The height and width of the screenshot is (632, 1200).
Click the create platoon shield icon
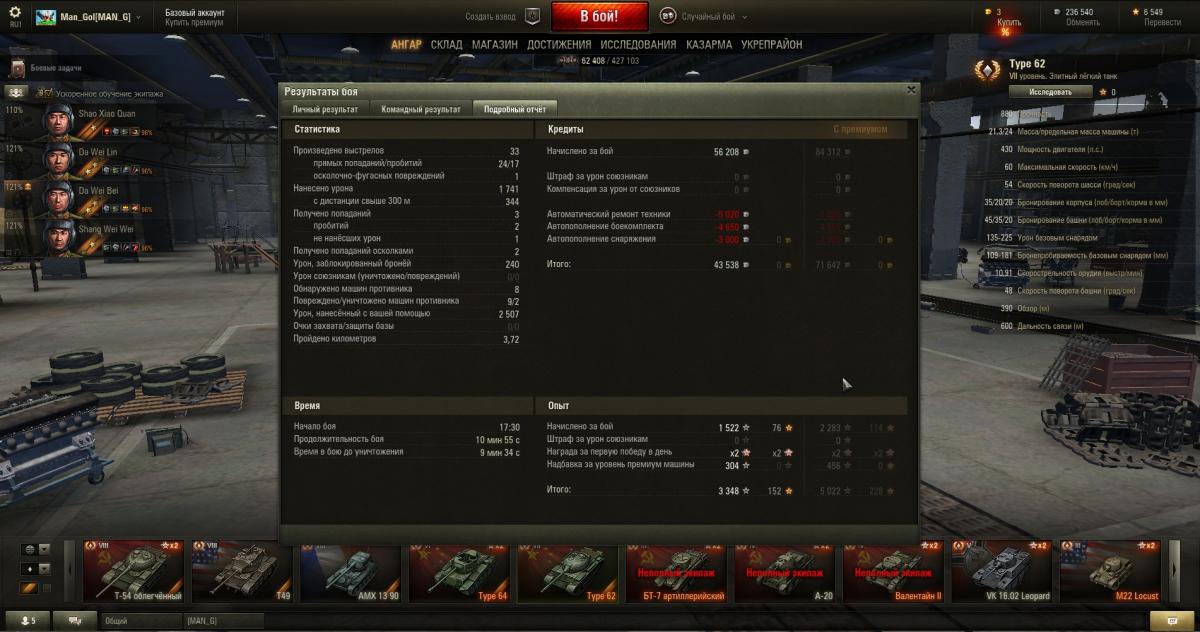[533, 16]
